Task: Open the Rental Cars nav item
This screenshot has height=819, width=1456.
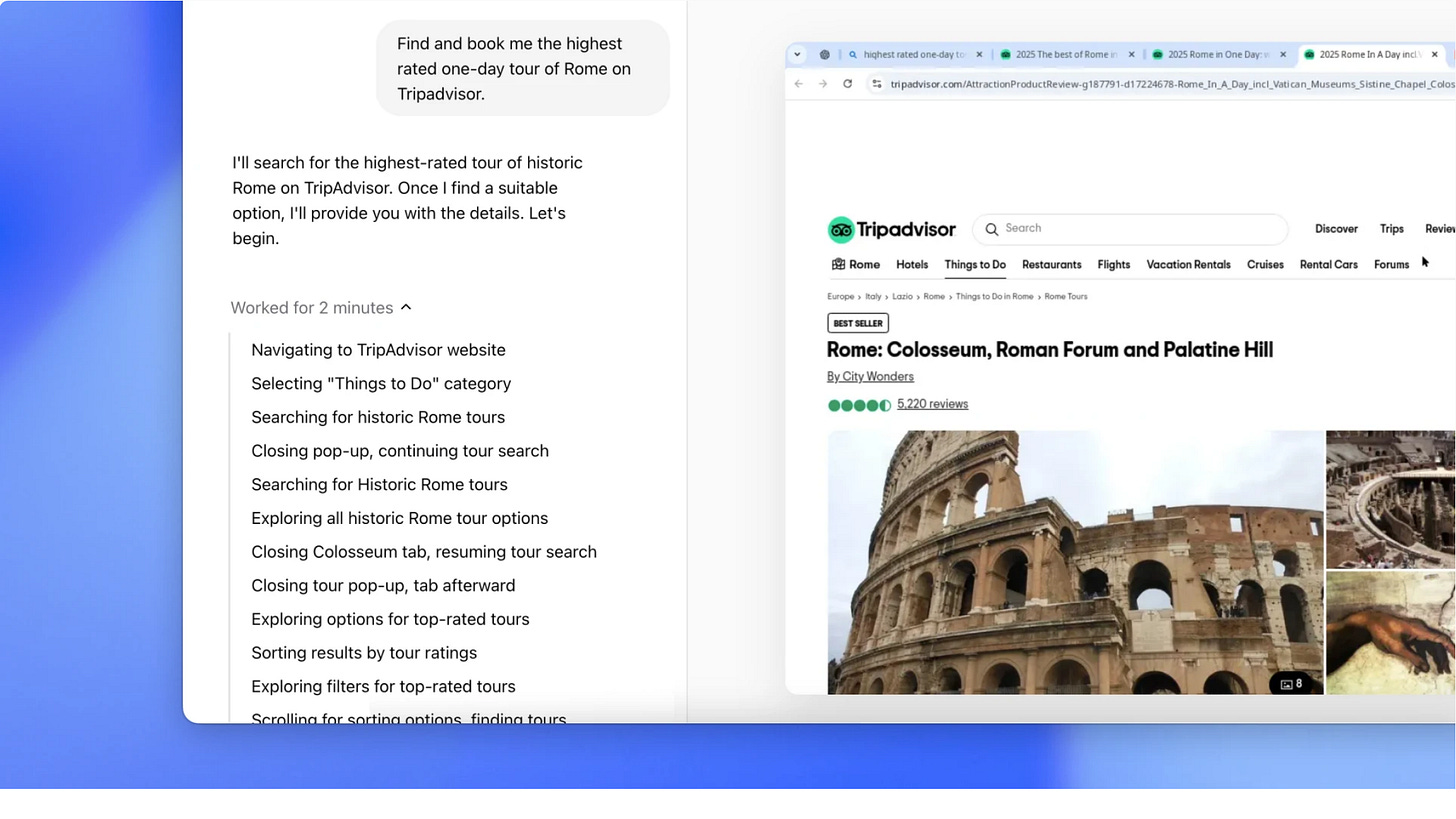Action: click(x=1329, y=265)
